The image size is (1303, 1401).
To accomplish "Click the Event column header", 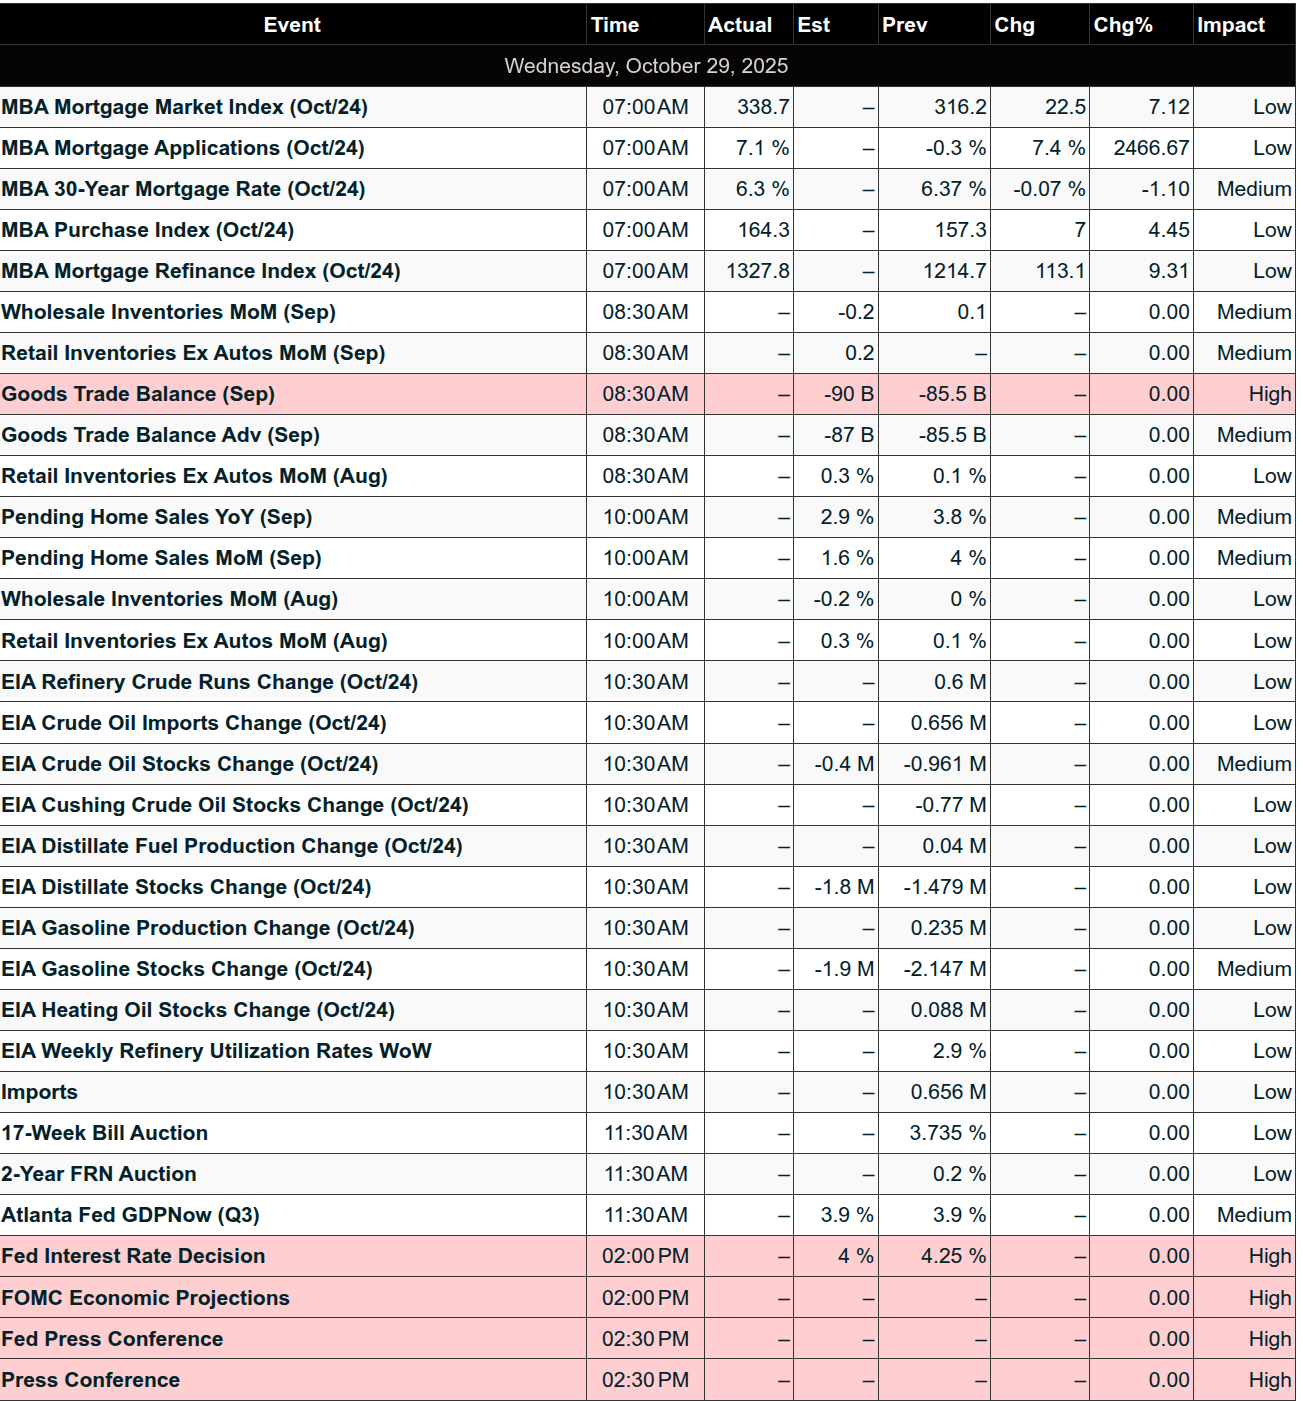I will point(292,25).
